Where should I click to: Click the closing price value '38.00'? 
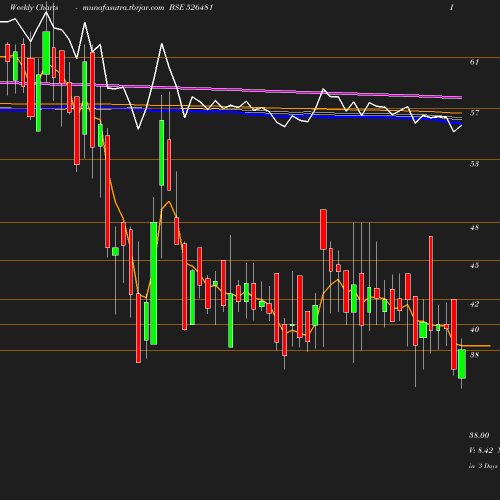coord(479,435)
